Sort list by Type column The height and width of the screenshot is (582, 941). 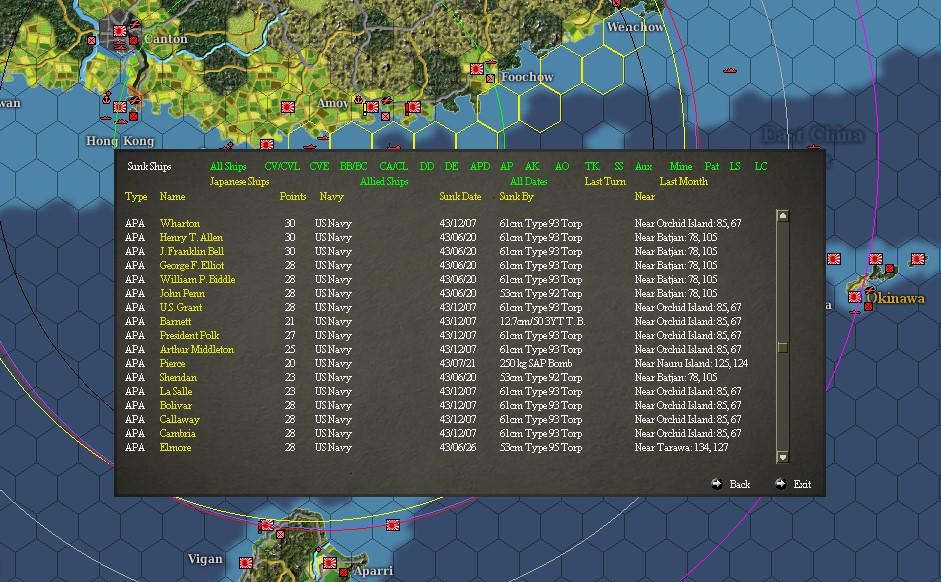pos(136,197)
